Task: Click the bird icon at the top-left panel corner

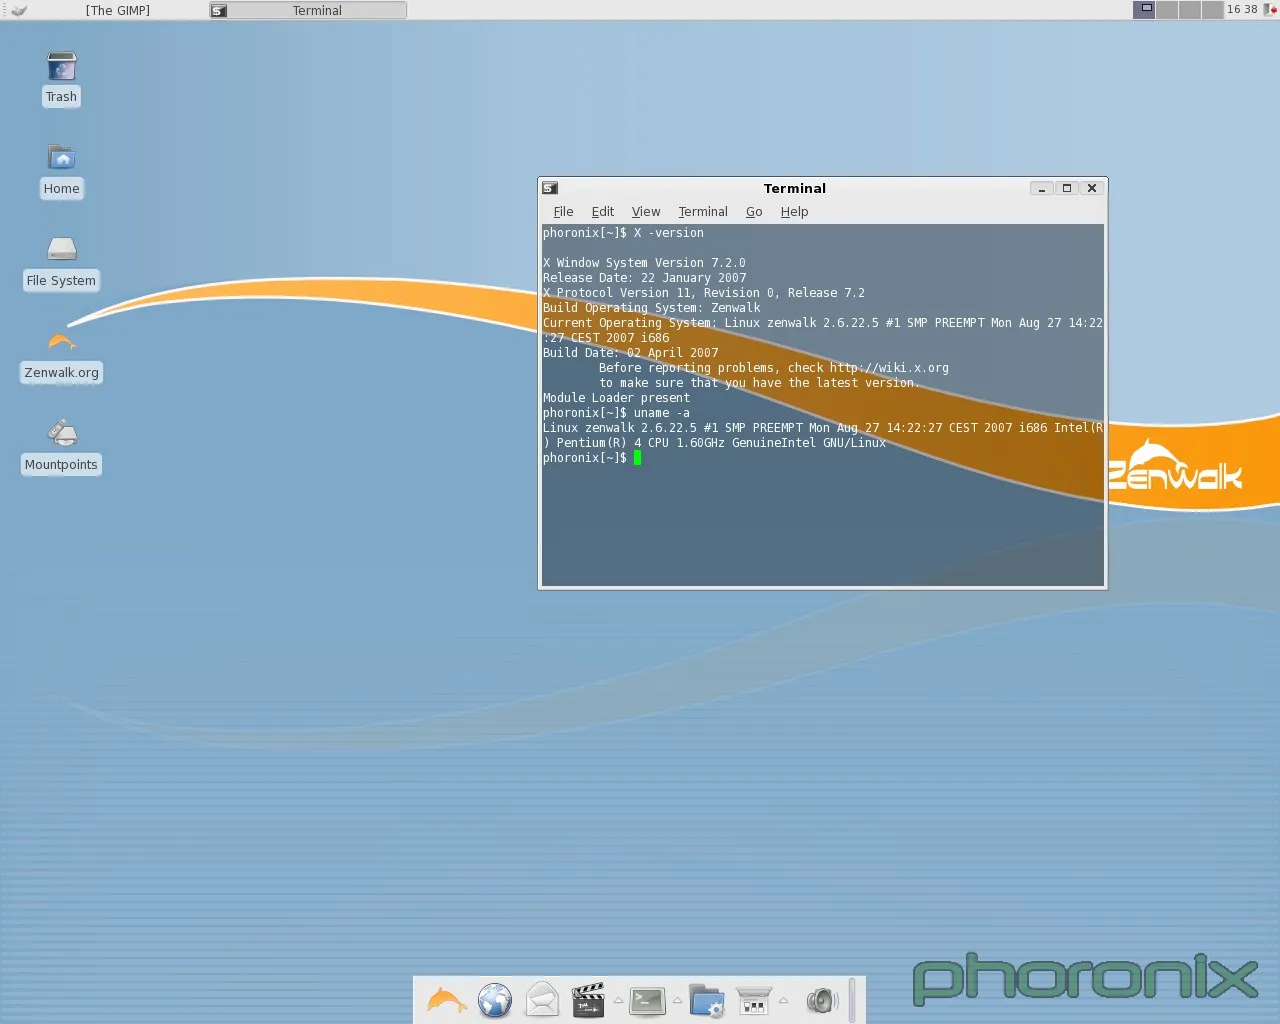Action: tap(18, 10)
